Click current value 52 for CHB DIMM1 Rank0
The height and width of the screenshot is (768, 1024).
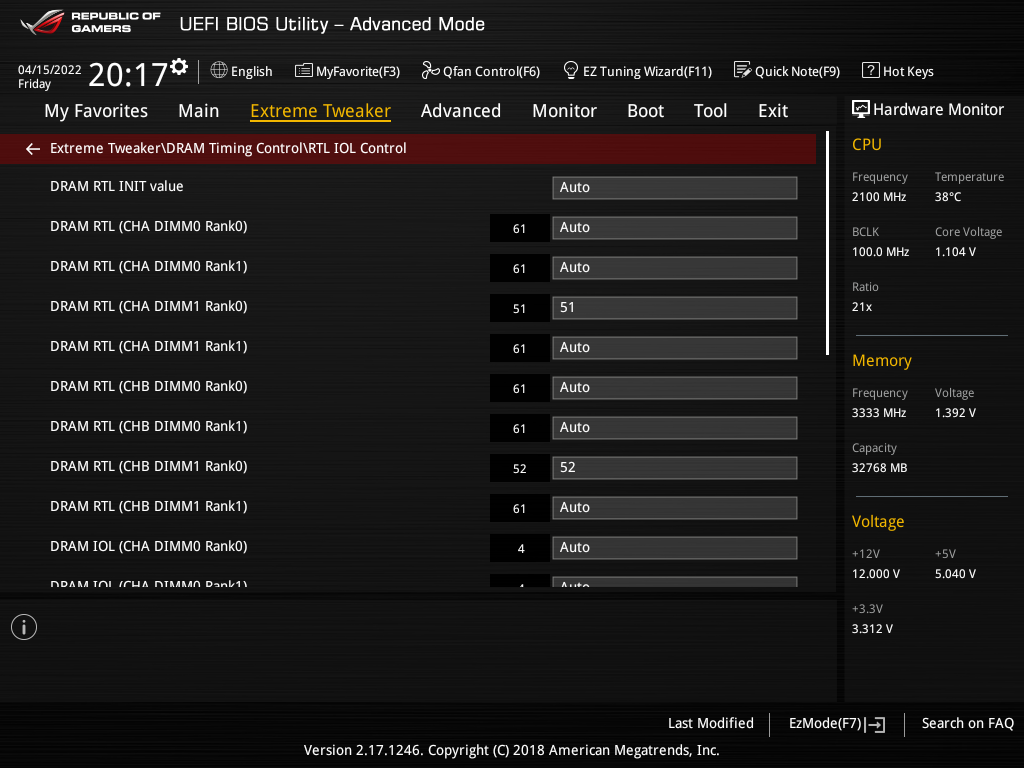click(x=519, y=468)
